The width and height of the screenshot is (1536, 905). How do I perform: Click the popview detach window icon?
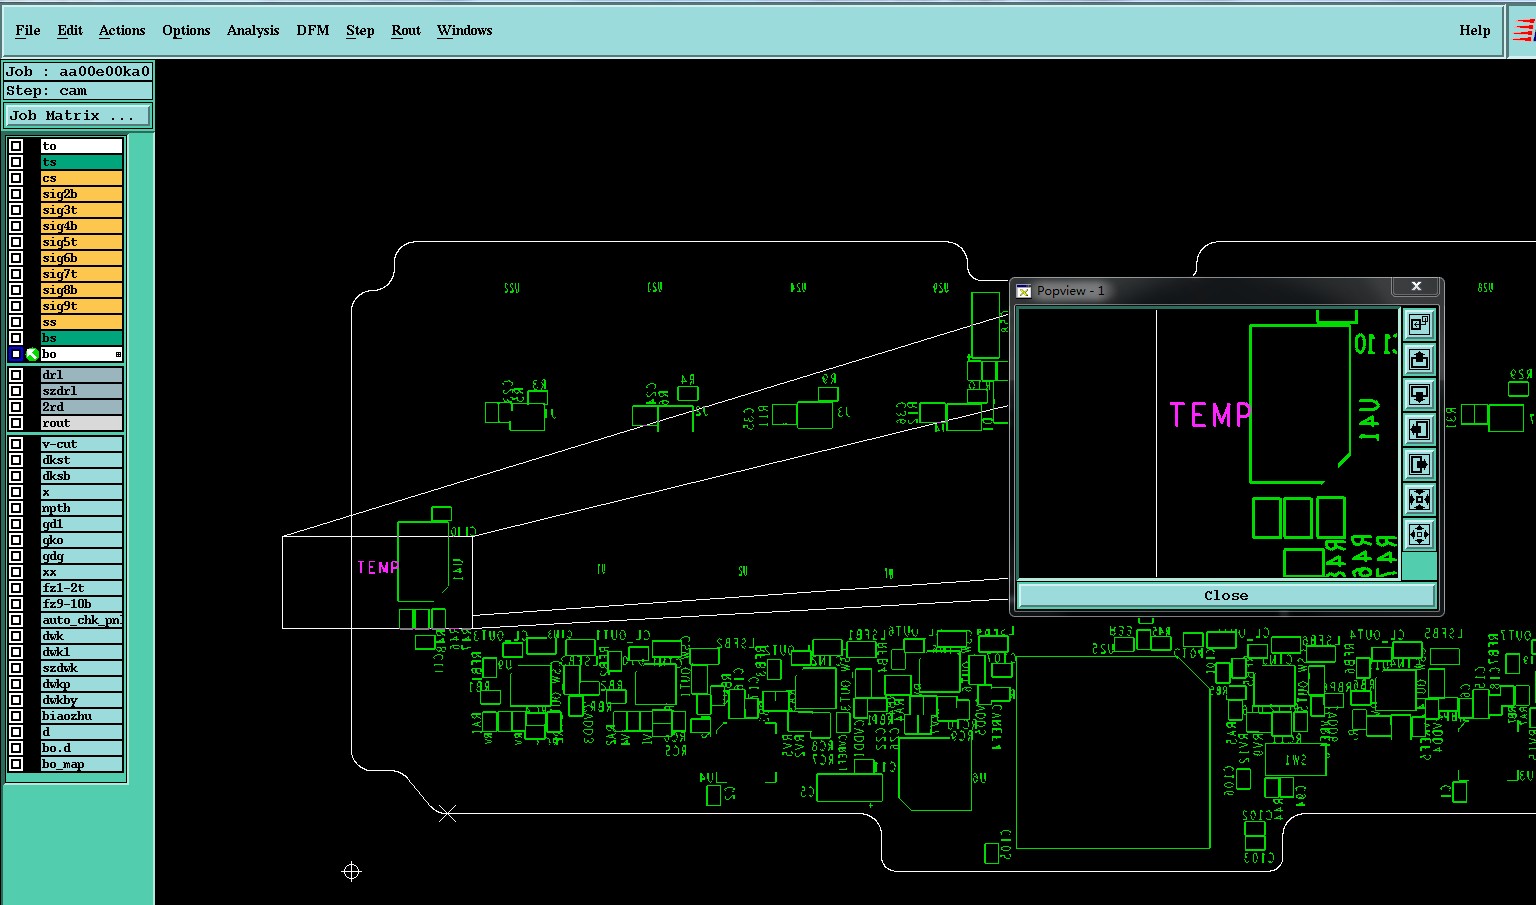pos(1419,324)
